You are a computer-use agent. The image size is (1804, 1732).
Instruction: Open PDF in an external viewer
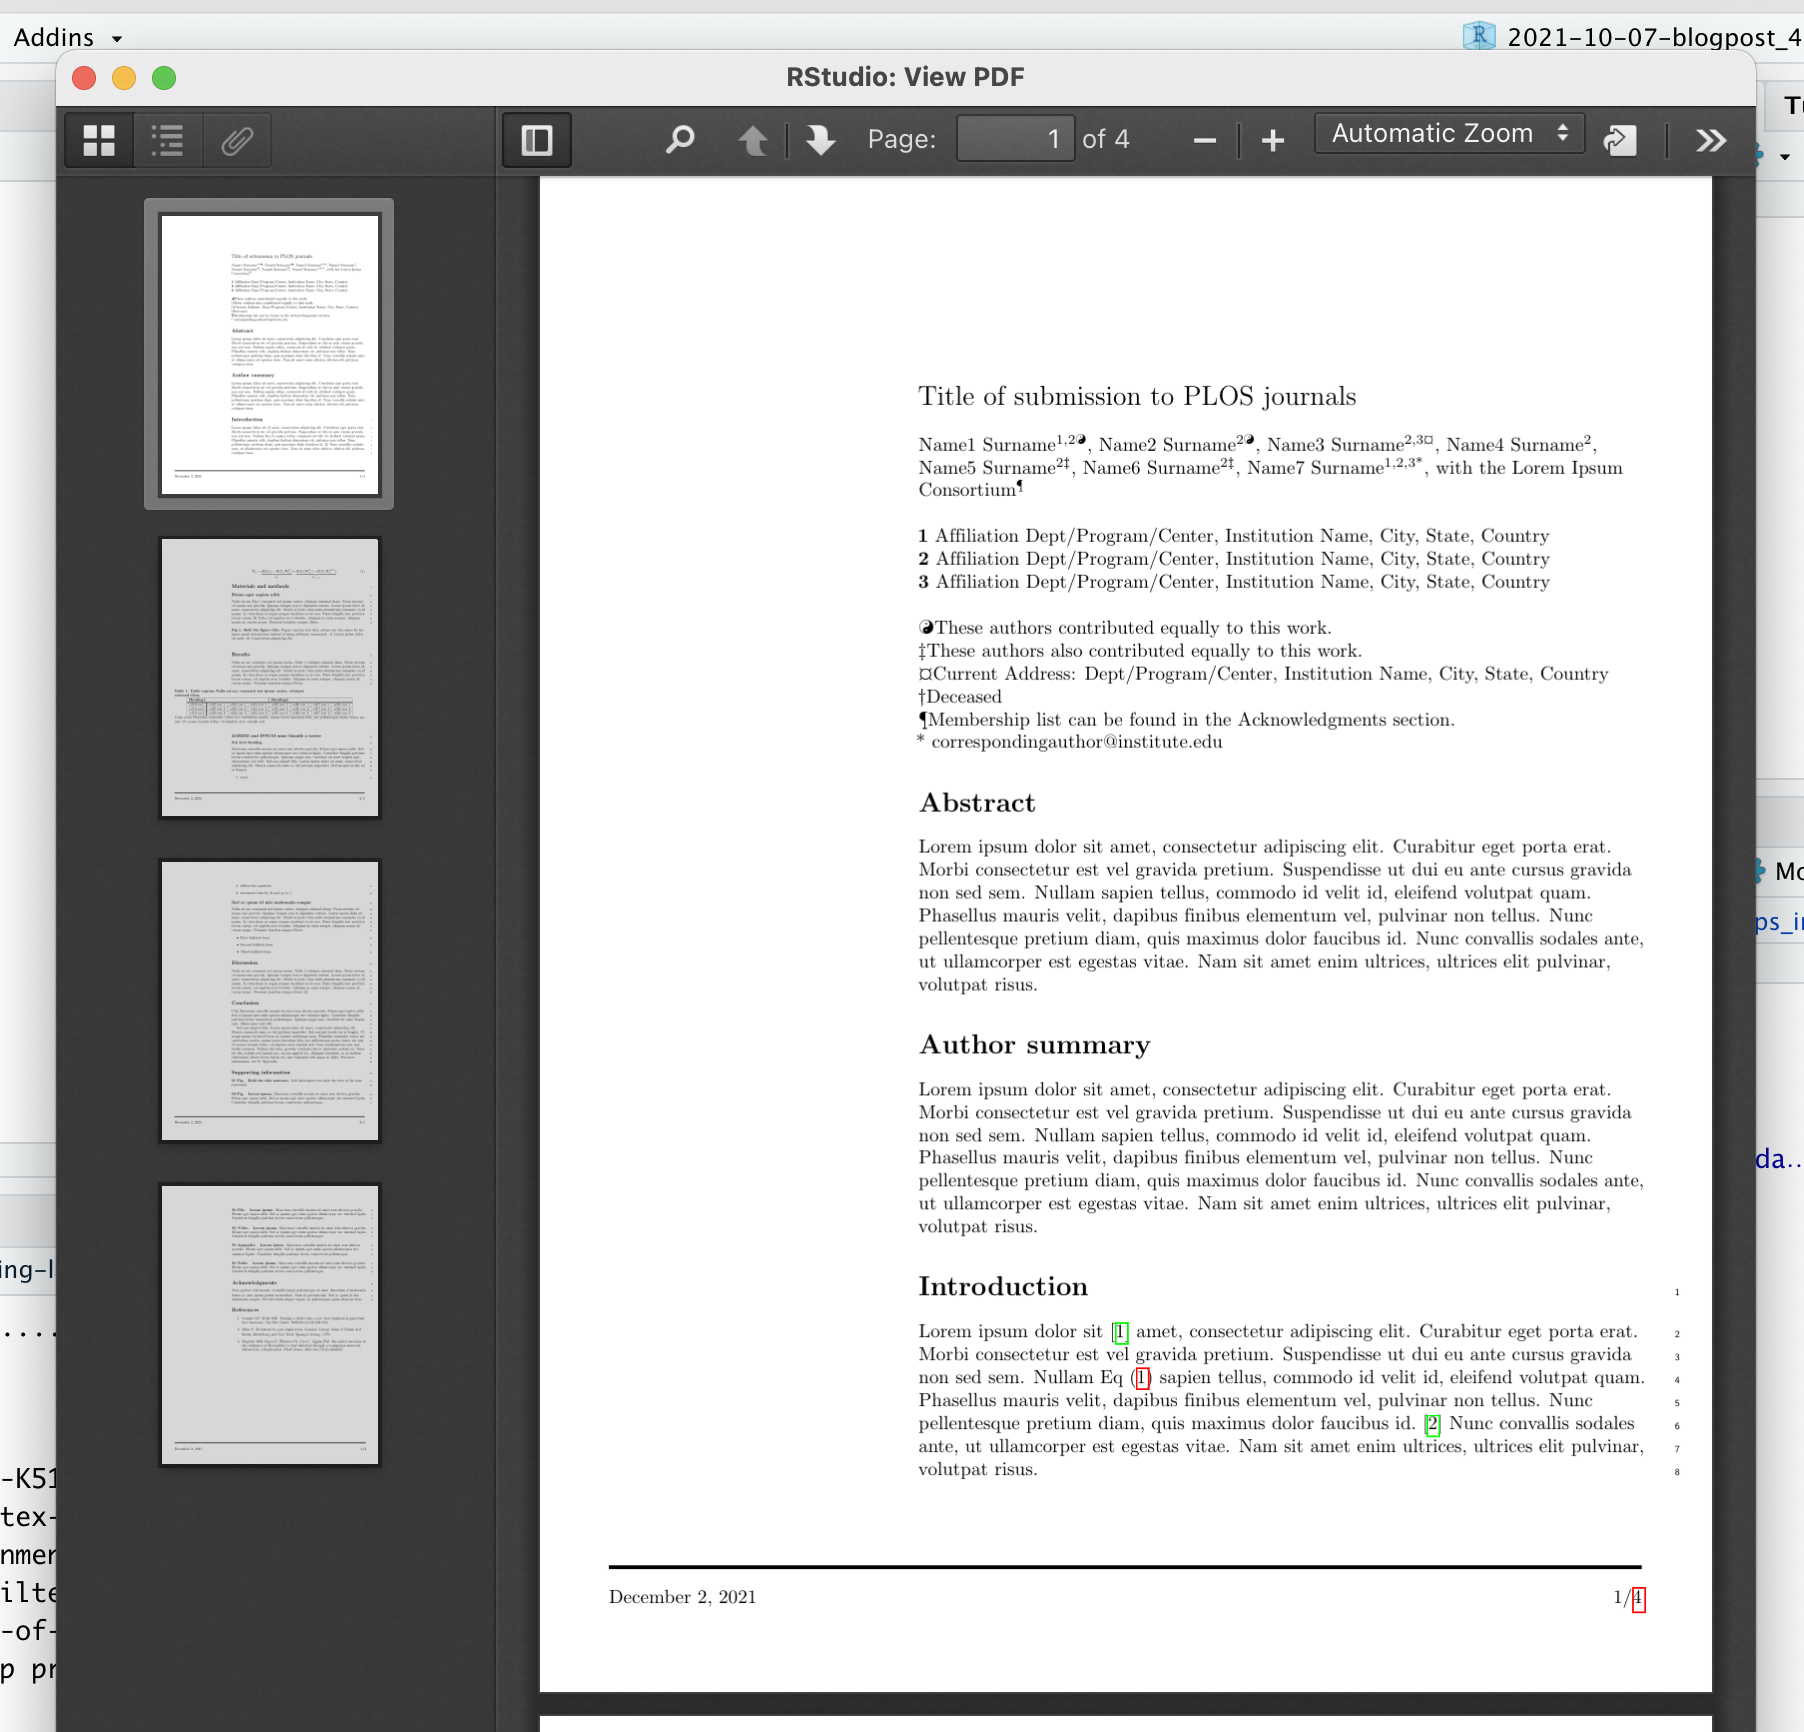point(1619,139)
